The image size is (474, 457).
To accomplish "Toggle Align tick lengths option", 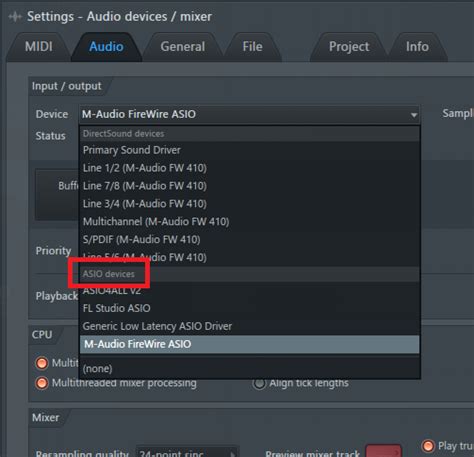I will pos(300,383).
